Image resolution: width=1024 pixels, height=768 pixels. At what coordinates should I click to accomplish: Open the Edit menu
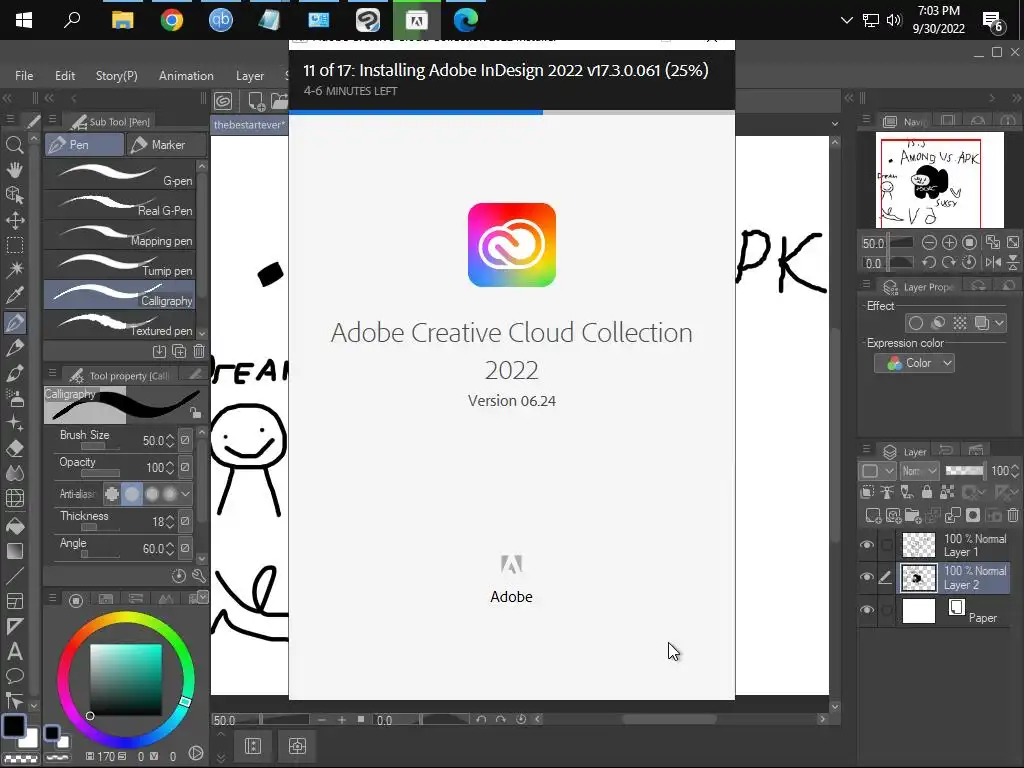(65, 76)
